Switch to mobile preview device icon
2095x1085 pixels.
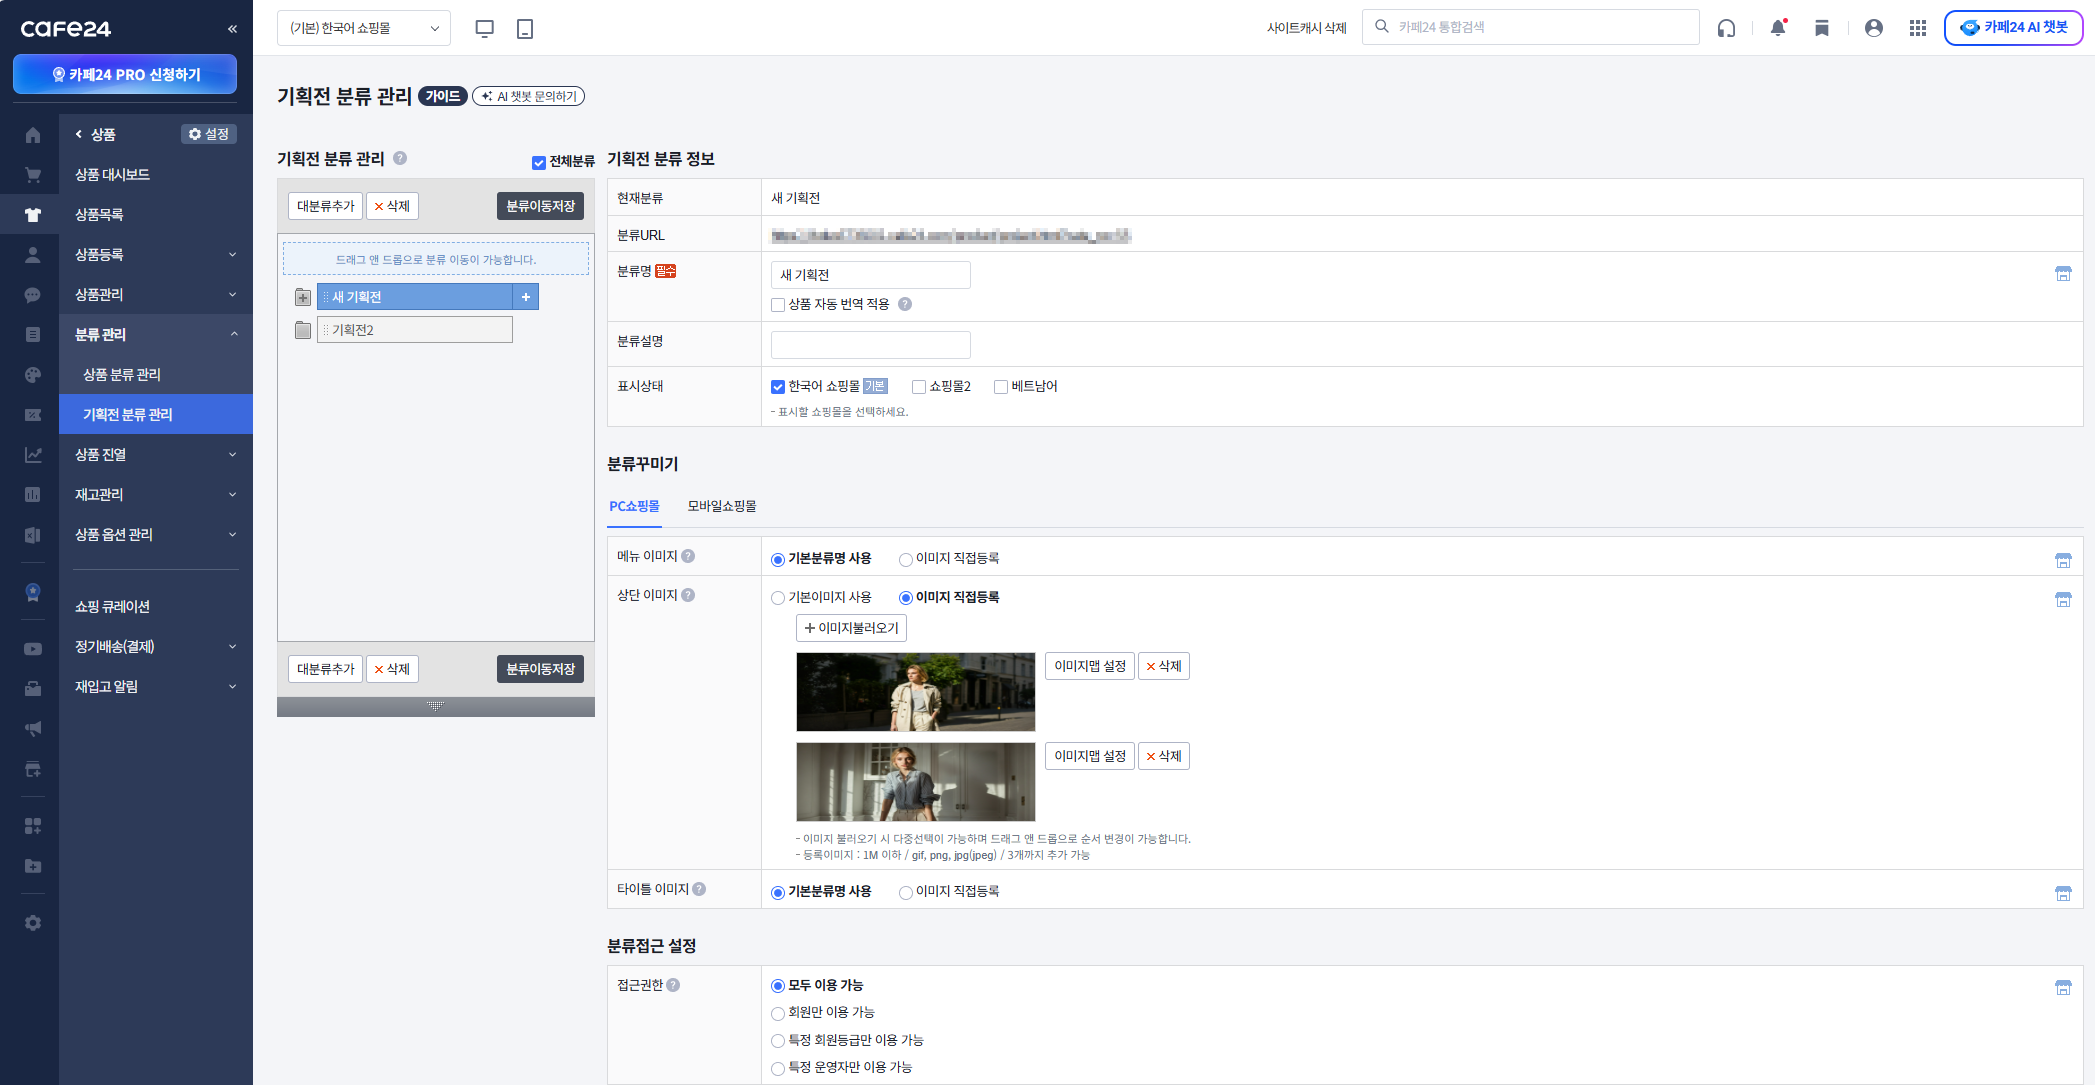525,28
